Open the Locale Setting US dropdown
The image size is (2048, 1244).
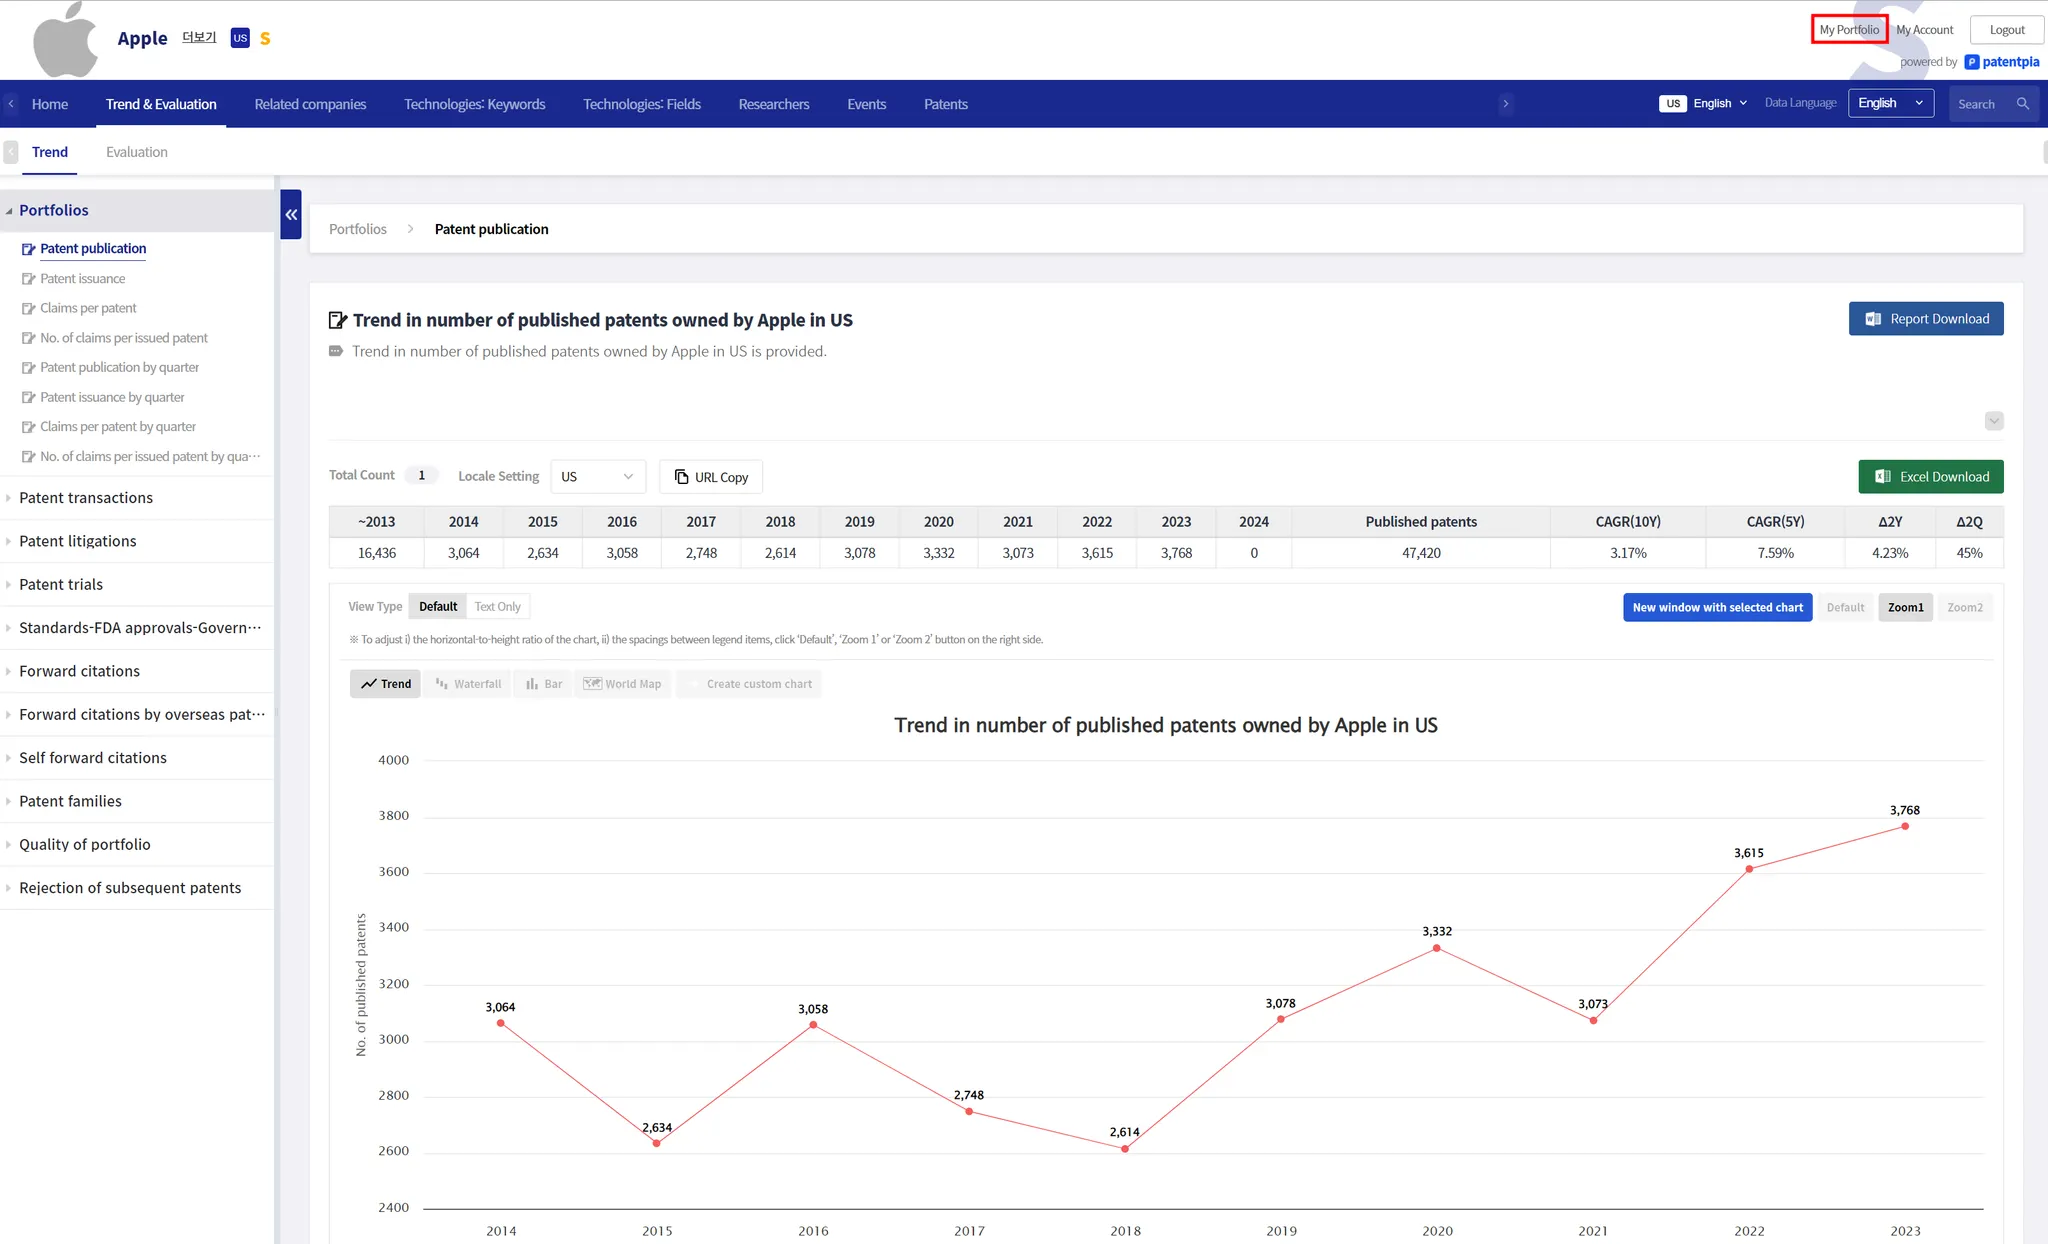(x=597, y=477)
